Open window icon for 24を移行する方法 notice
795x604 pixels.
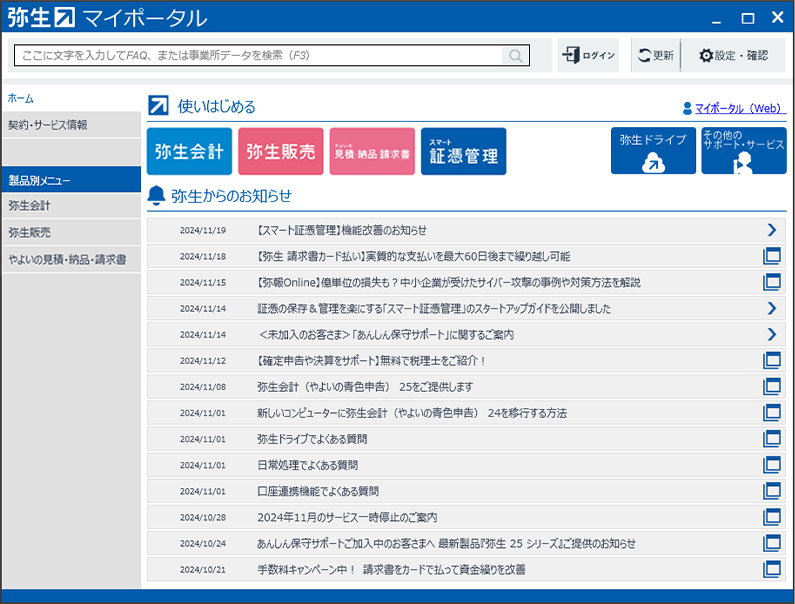coord(772,413)
